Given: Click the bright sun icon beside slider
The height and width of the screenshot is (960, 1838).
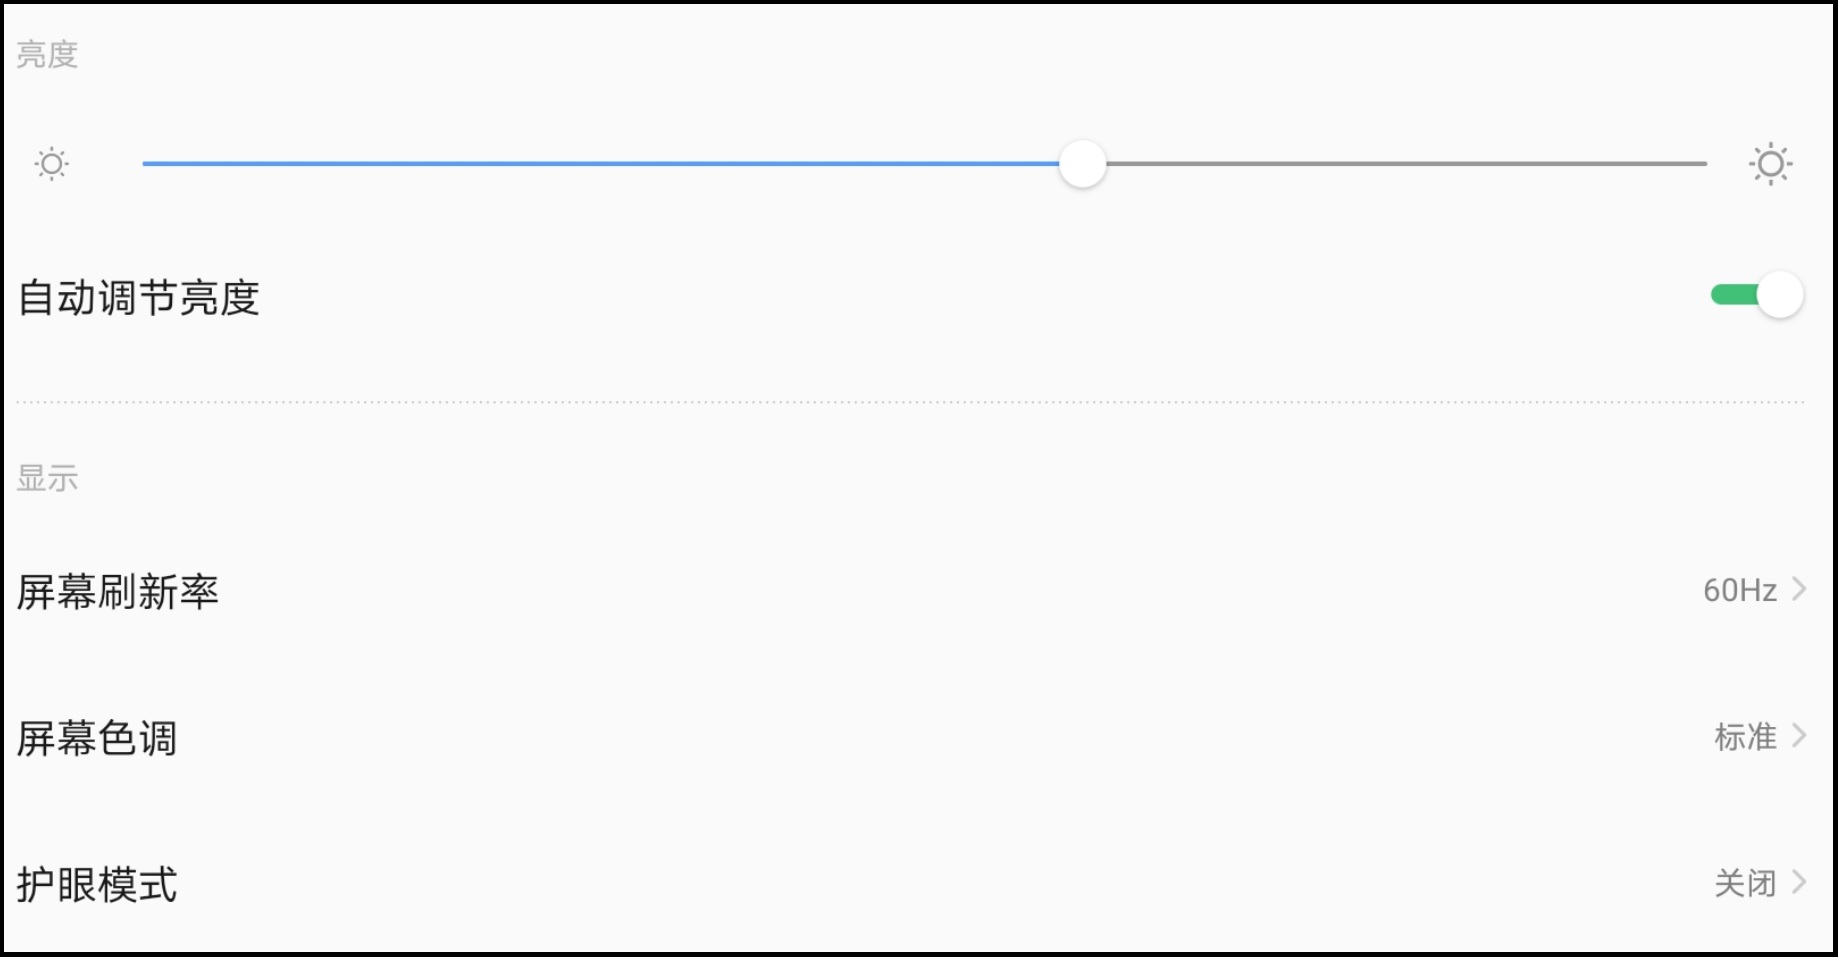Looking at the screenshot, I should point(1770,164).
